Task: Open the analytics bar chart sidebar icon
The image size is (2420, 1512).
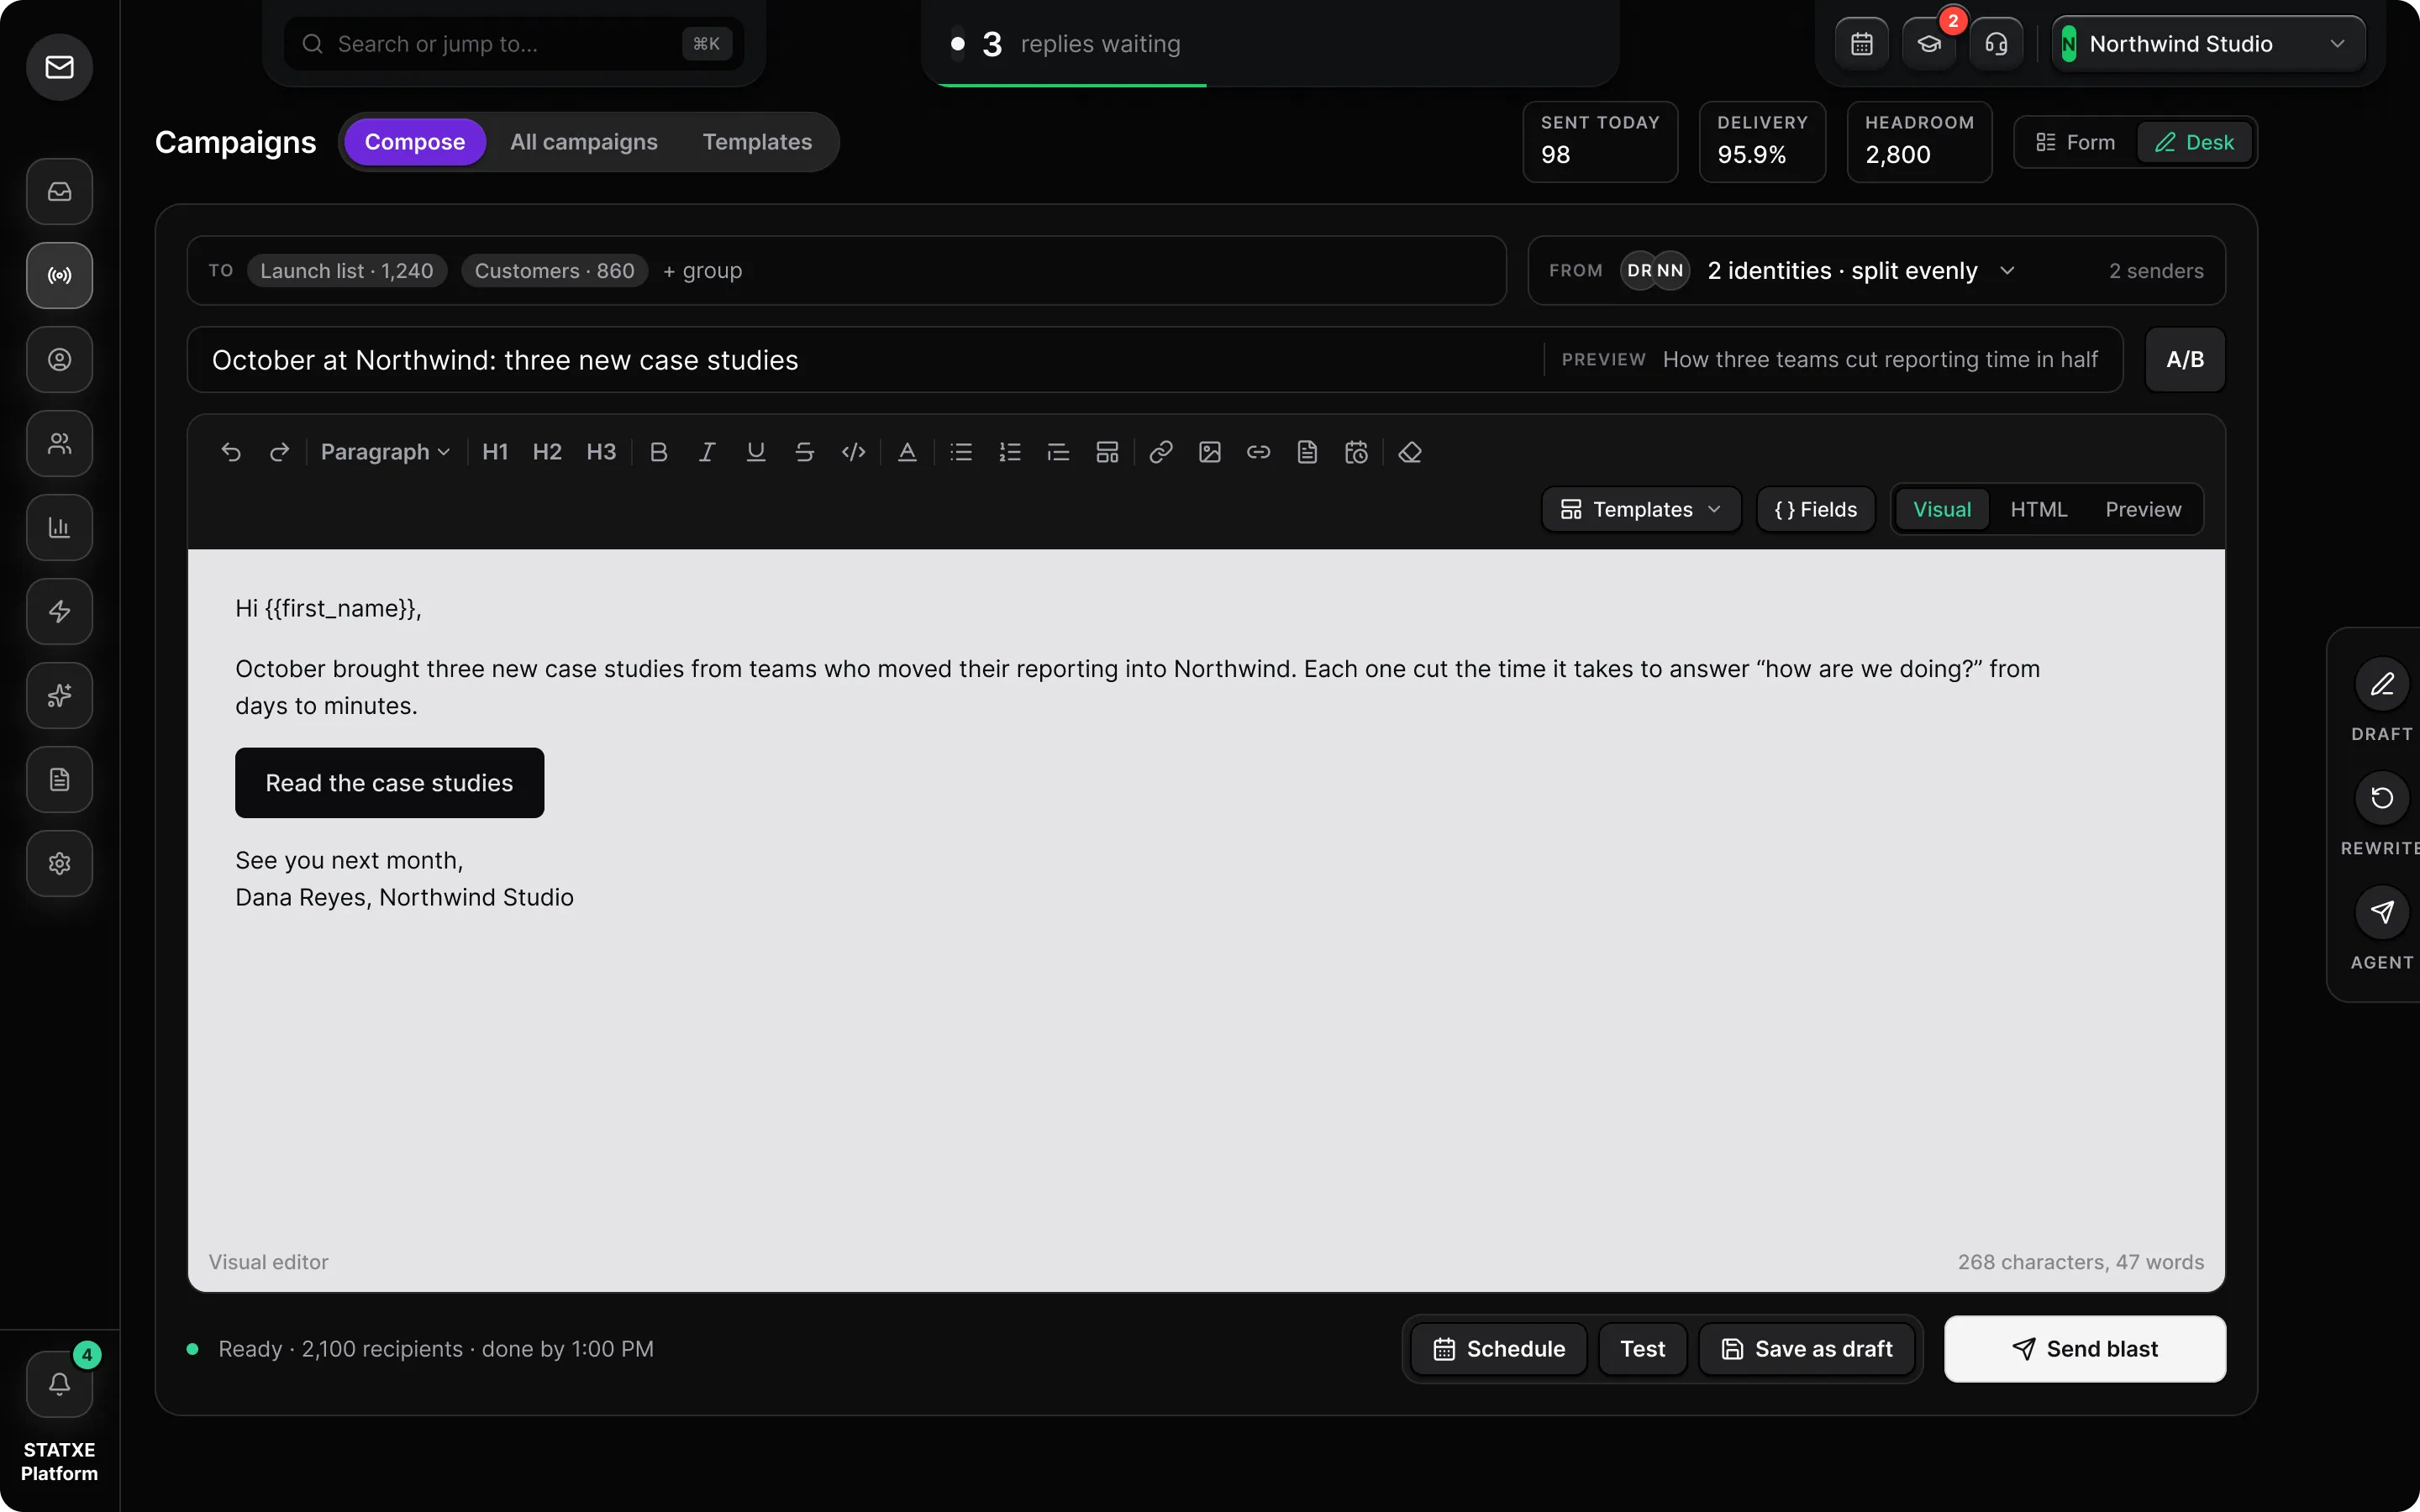Action: (60, 527)
